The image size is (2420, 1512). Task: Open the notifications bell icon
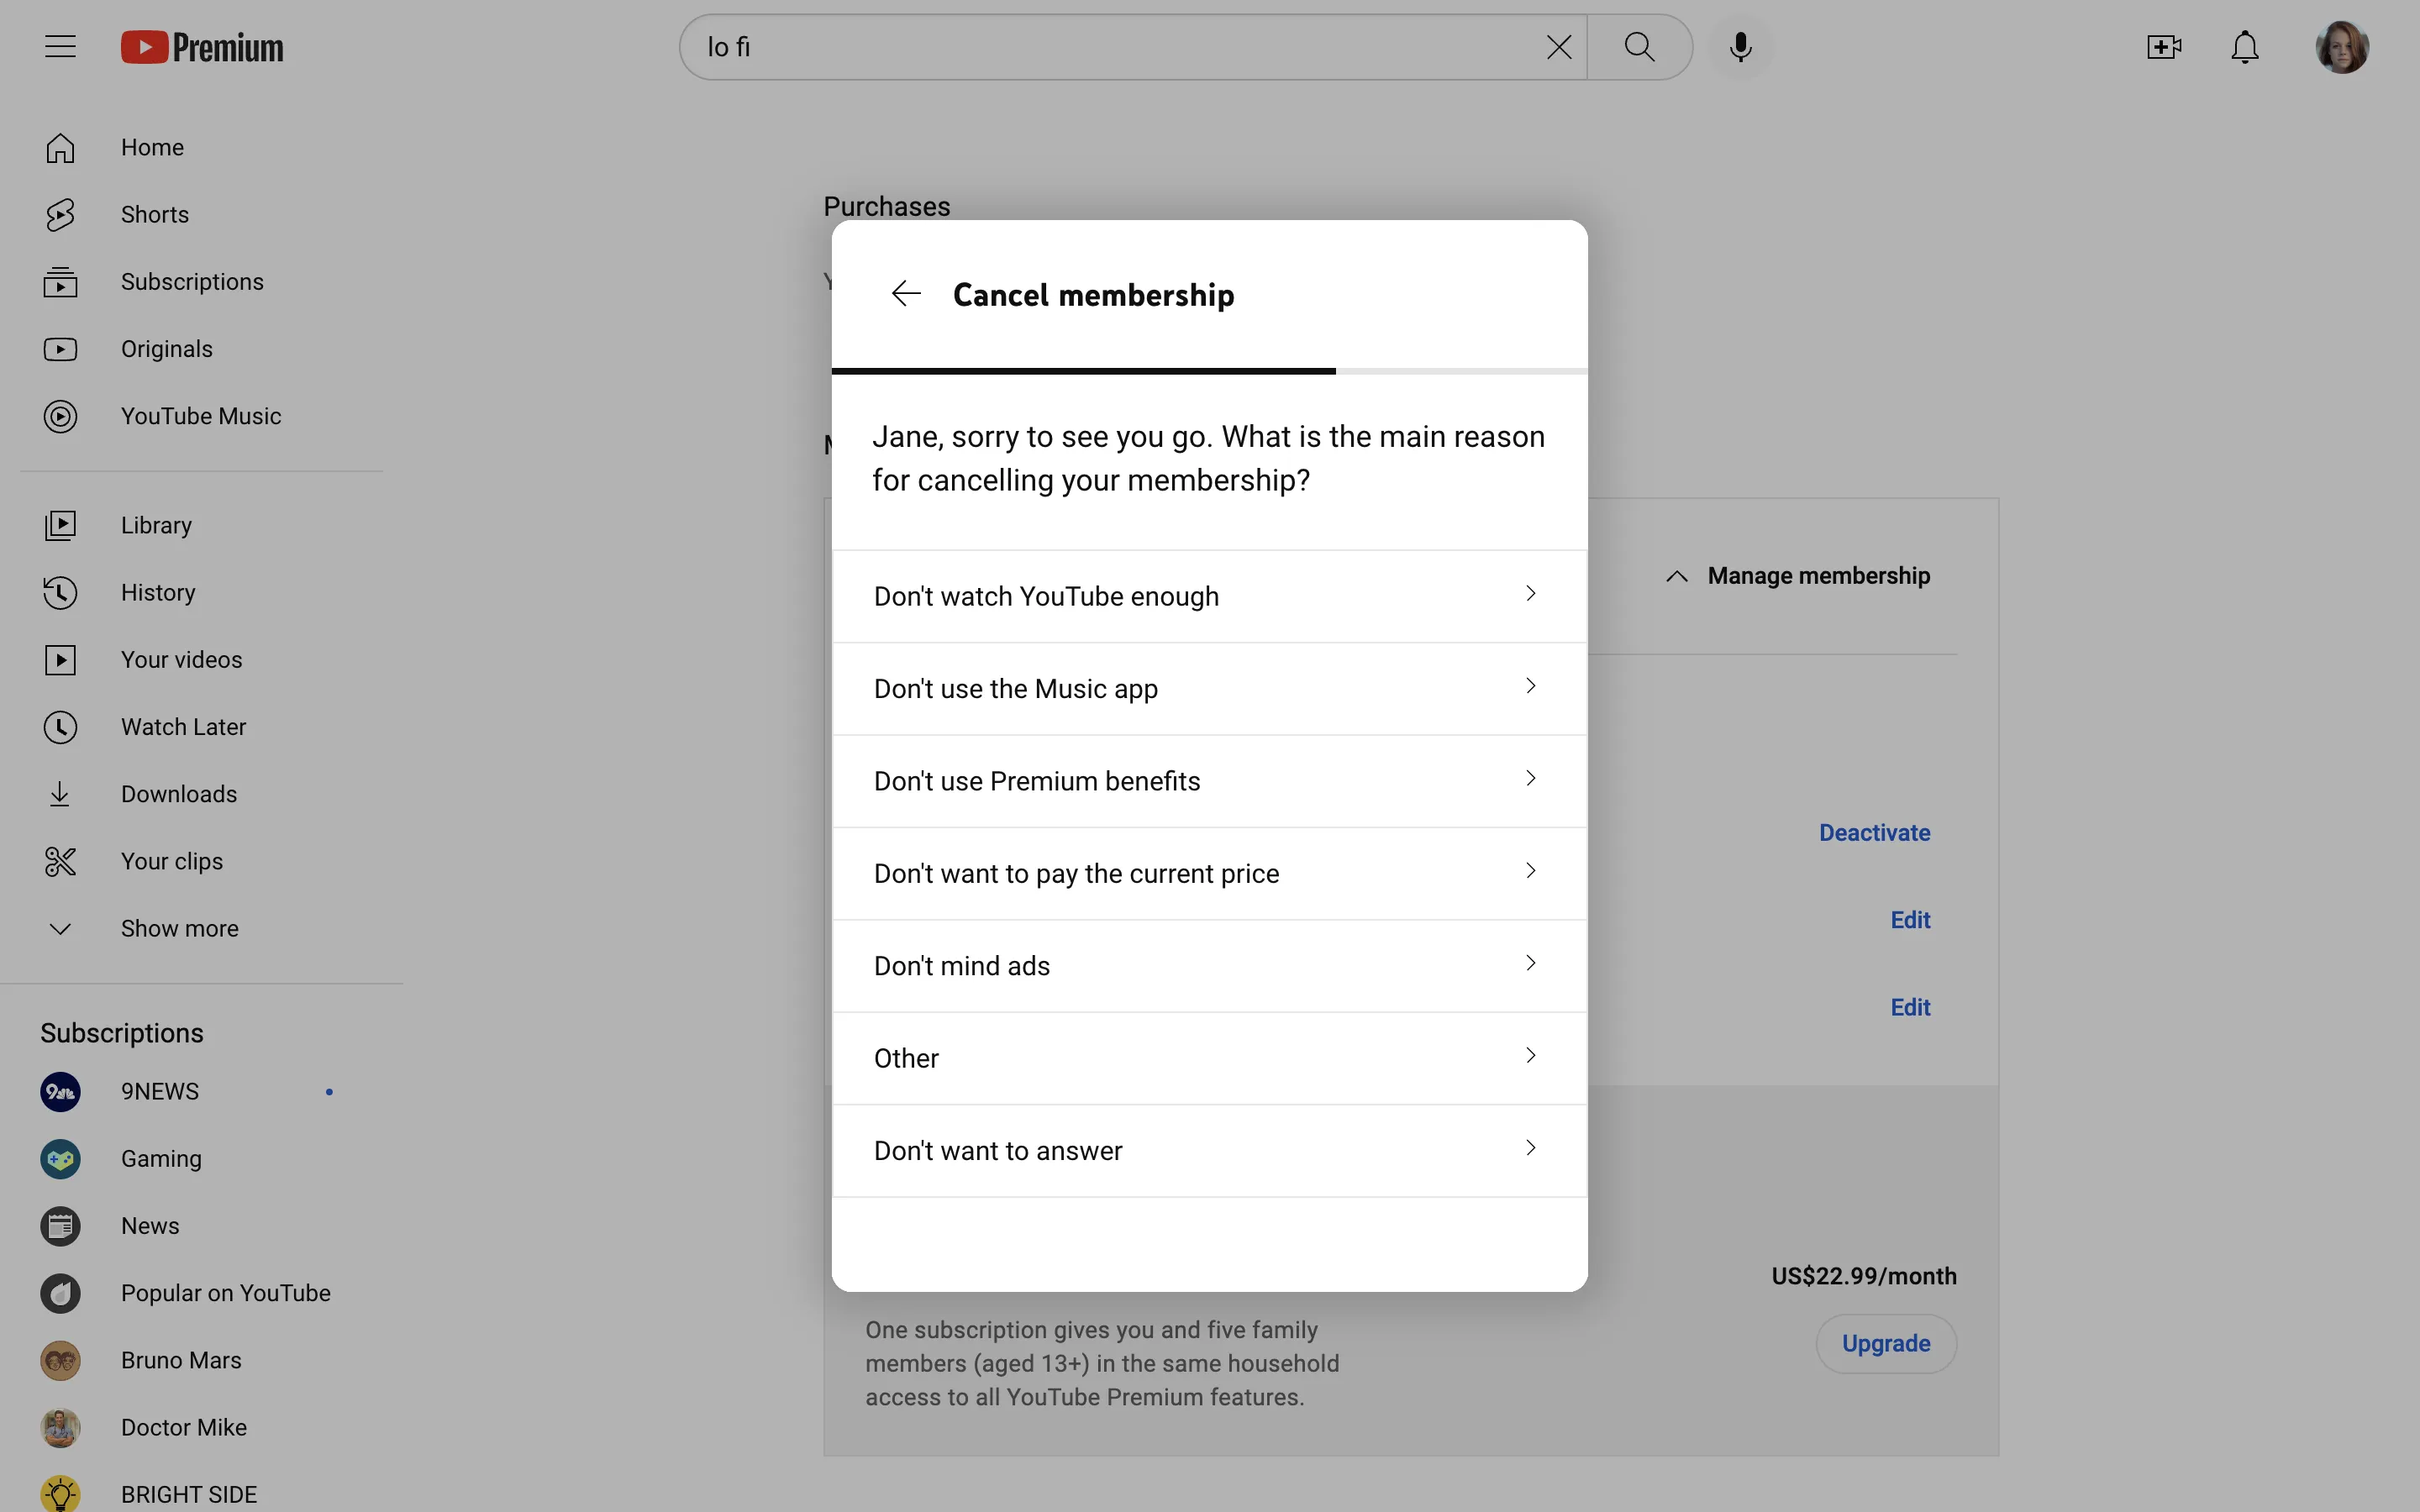2244,47
